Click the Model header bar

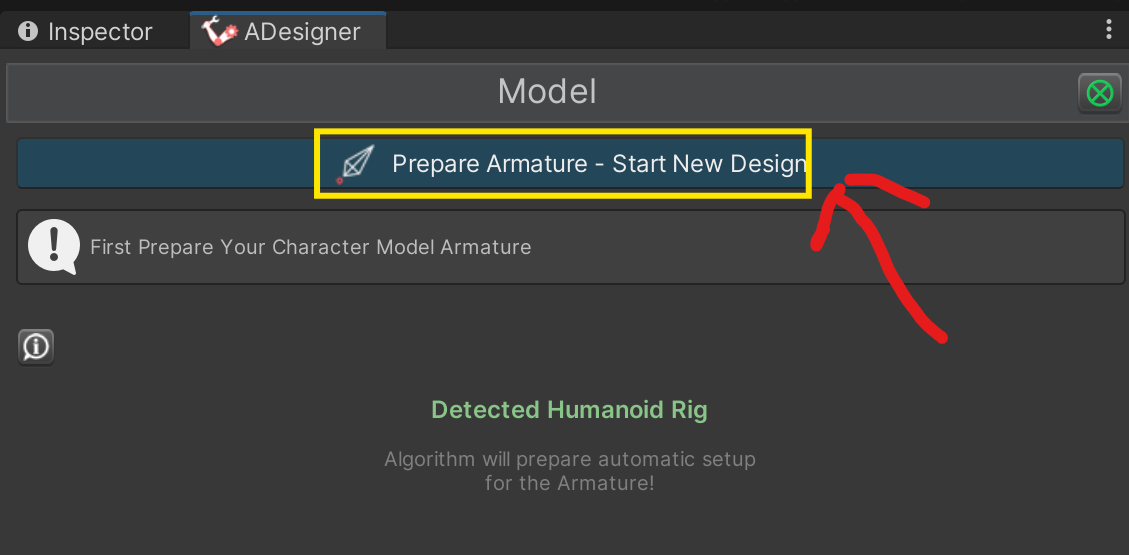click(547, 92)
